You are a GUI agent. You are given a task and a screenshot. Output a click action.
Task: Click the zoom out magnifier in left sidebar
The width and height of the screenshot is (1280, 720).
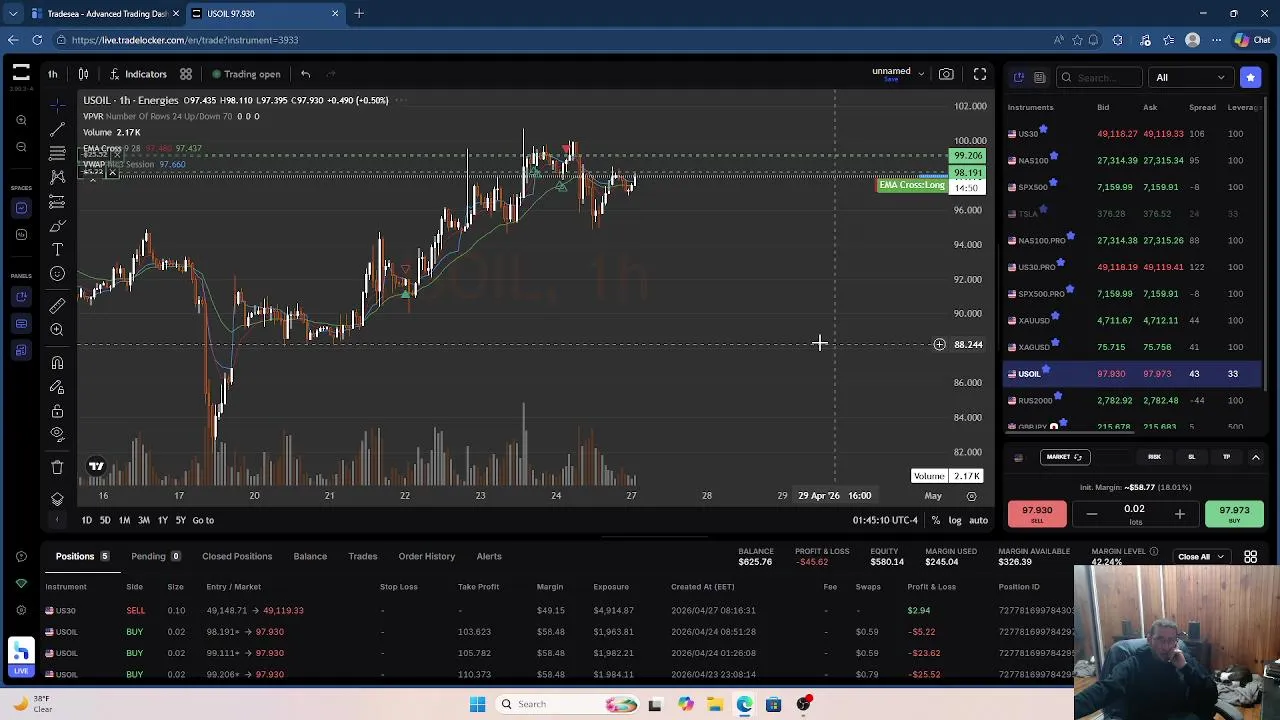point(21,147)
